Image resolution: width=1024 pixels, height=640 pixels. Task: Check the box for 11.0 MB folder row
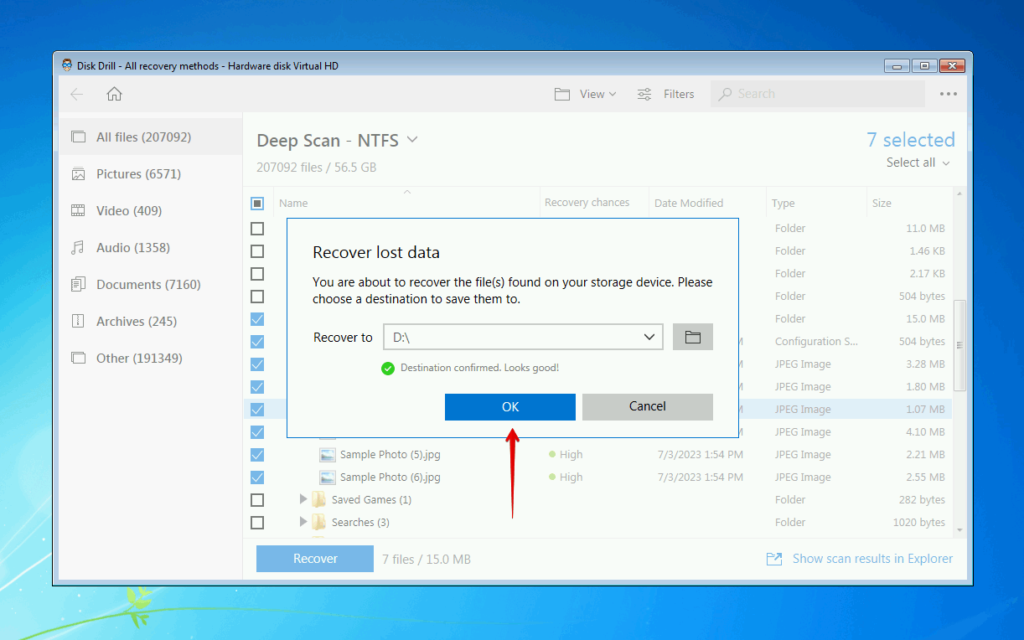(257, 229)
